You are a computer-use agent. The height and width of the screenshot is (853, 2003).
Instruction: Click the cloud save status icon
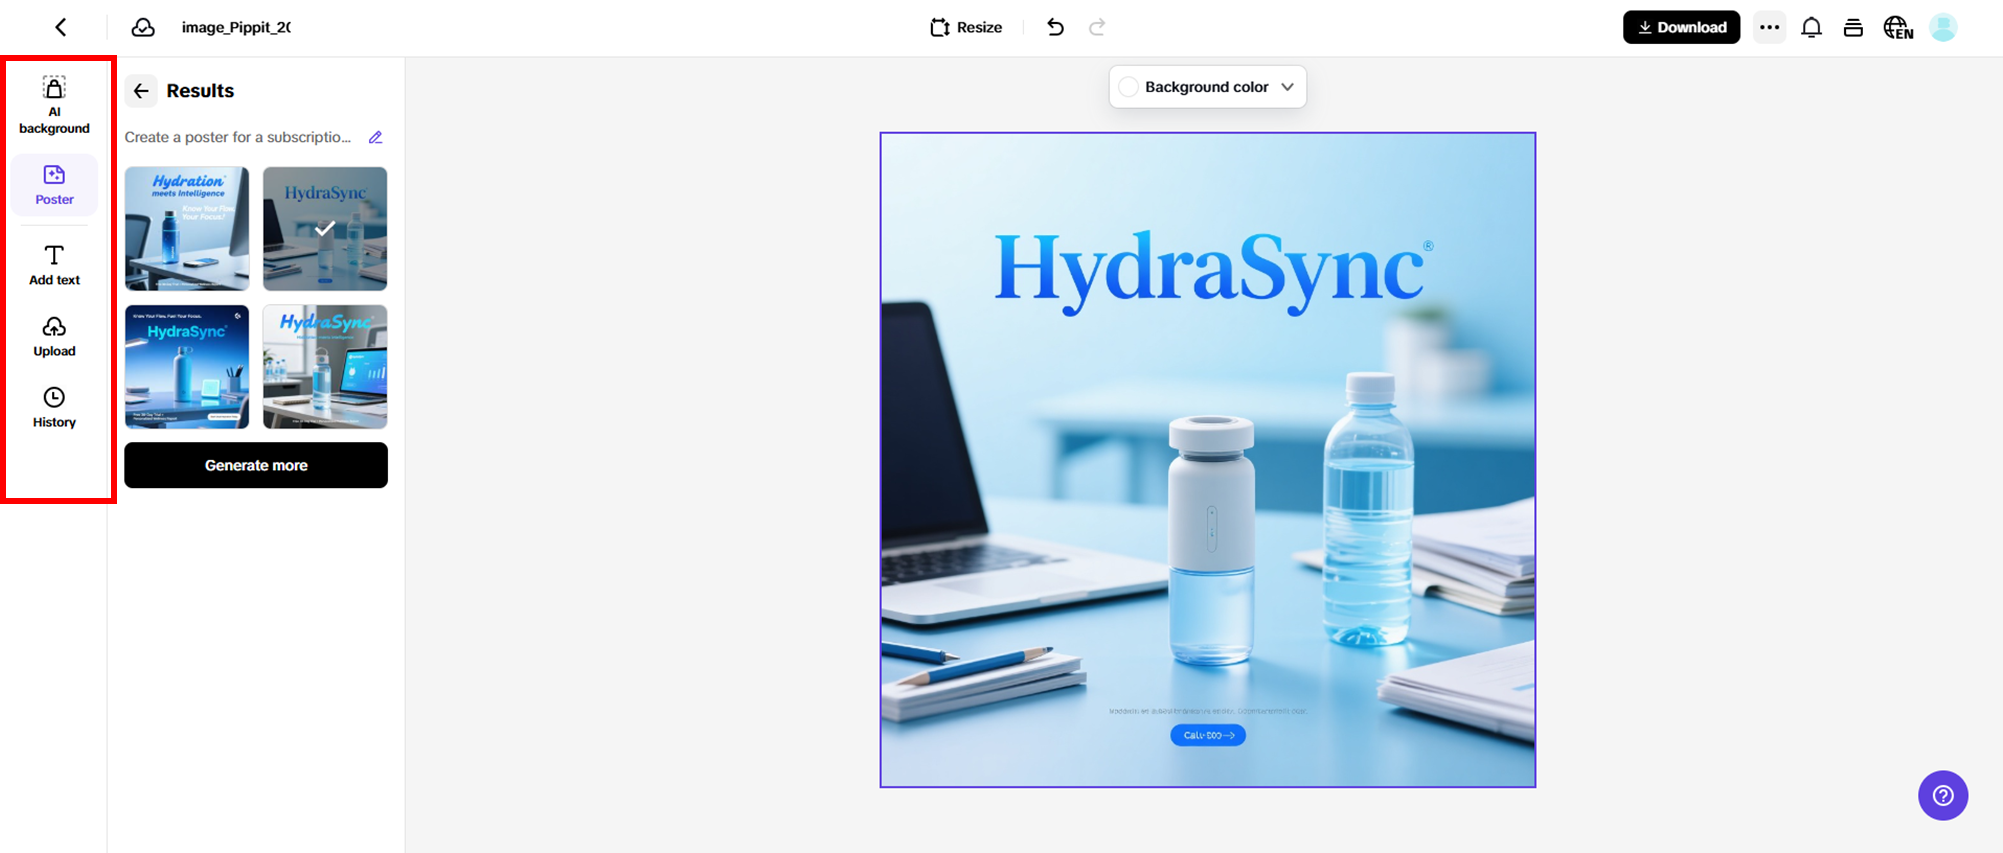point(143,27)
